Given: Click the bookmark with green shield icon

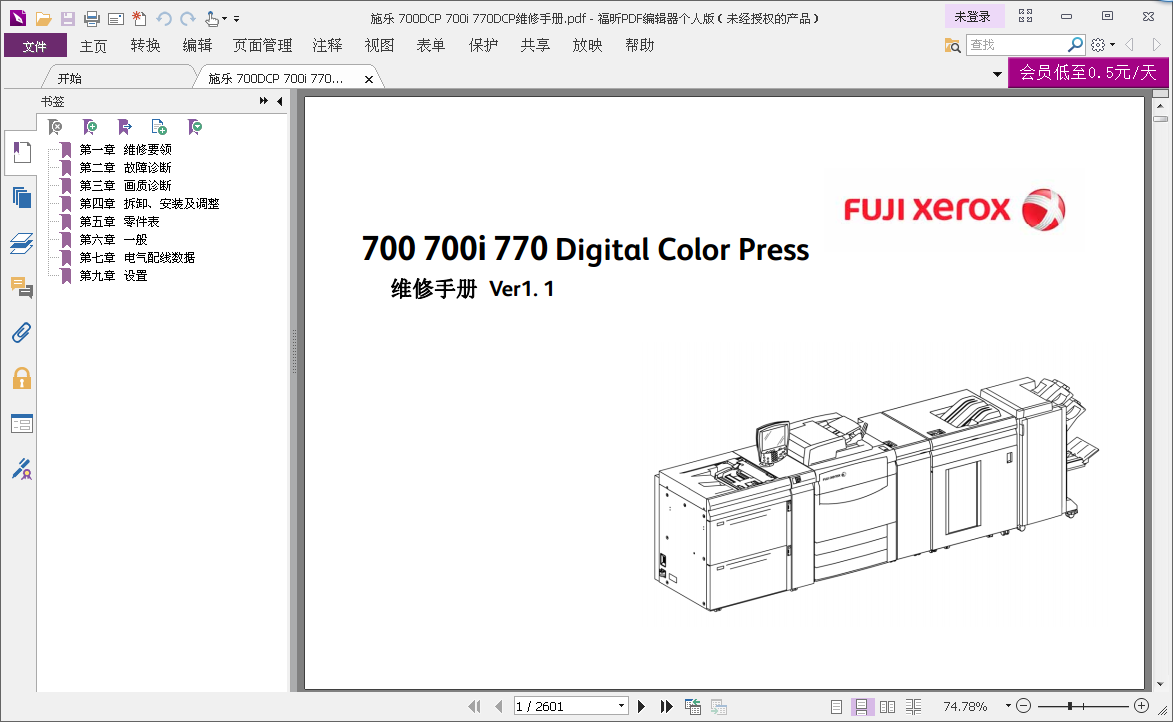Looking at the screenshot, I should [195, 127].
